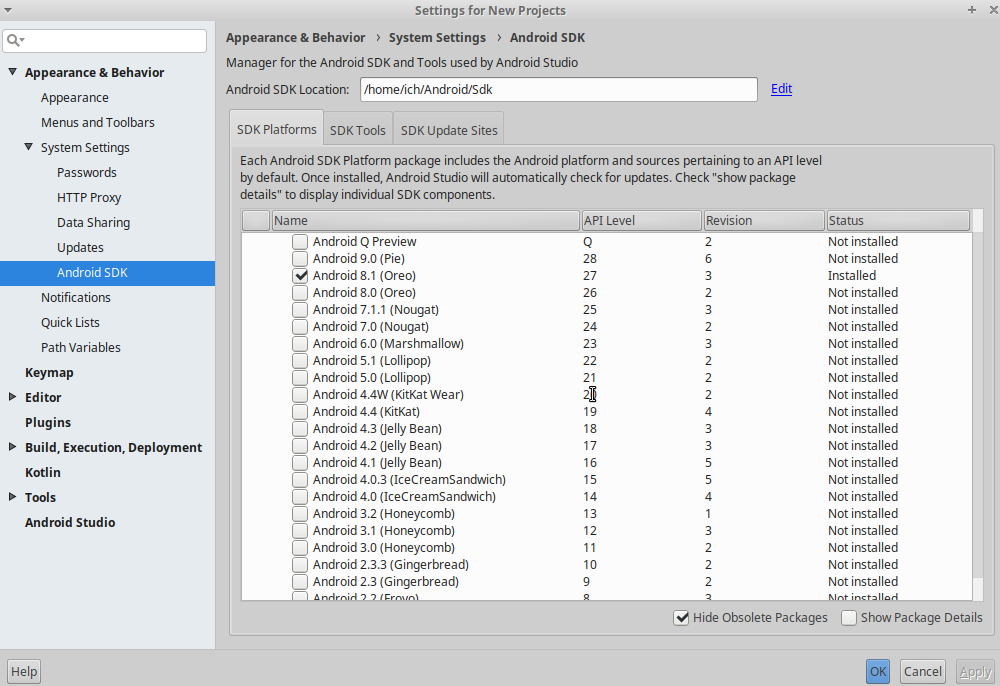Sort by the Name column header
This screenshot has height=686, width=1000.
426,221
